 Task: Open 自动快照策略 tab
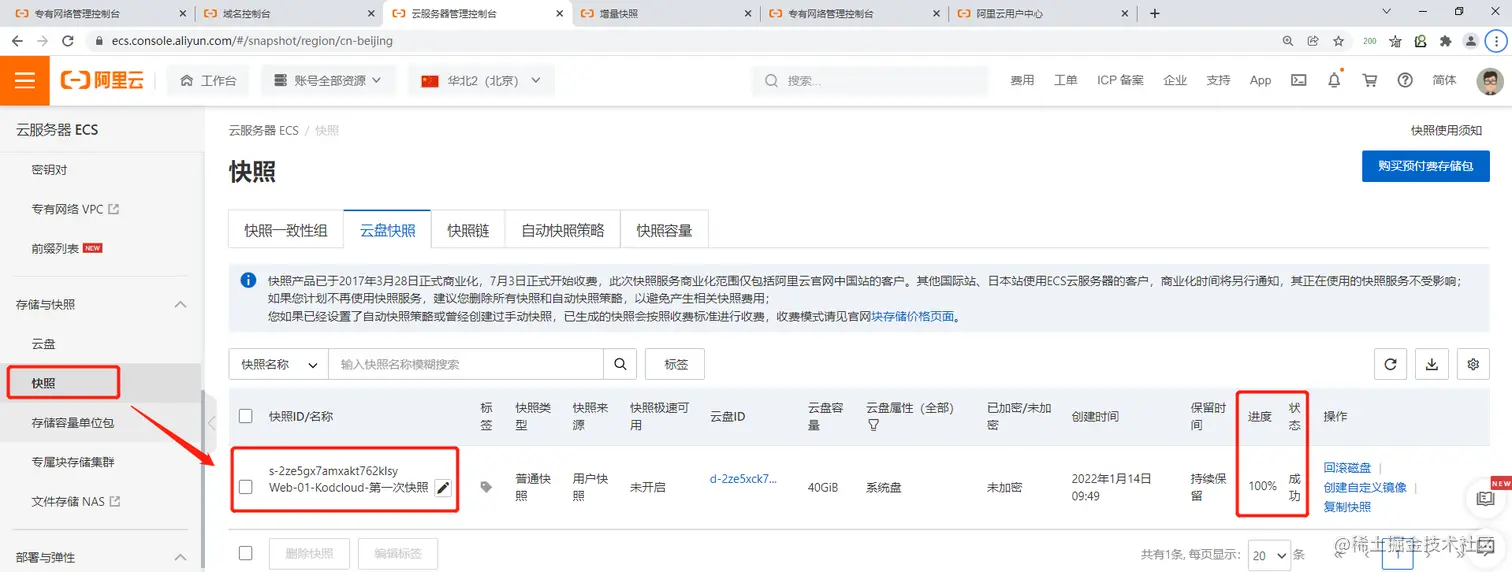coord(563,230)
